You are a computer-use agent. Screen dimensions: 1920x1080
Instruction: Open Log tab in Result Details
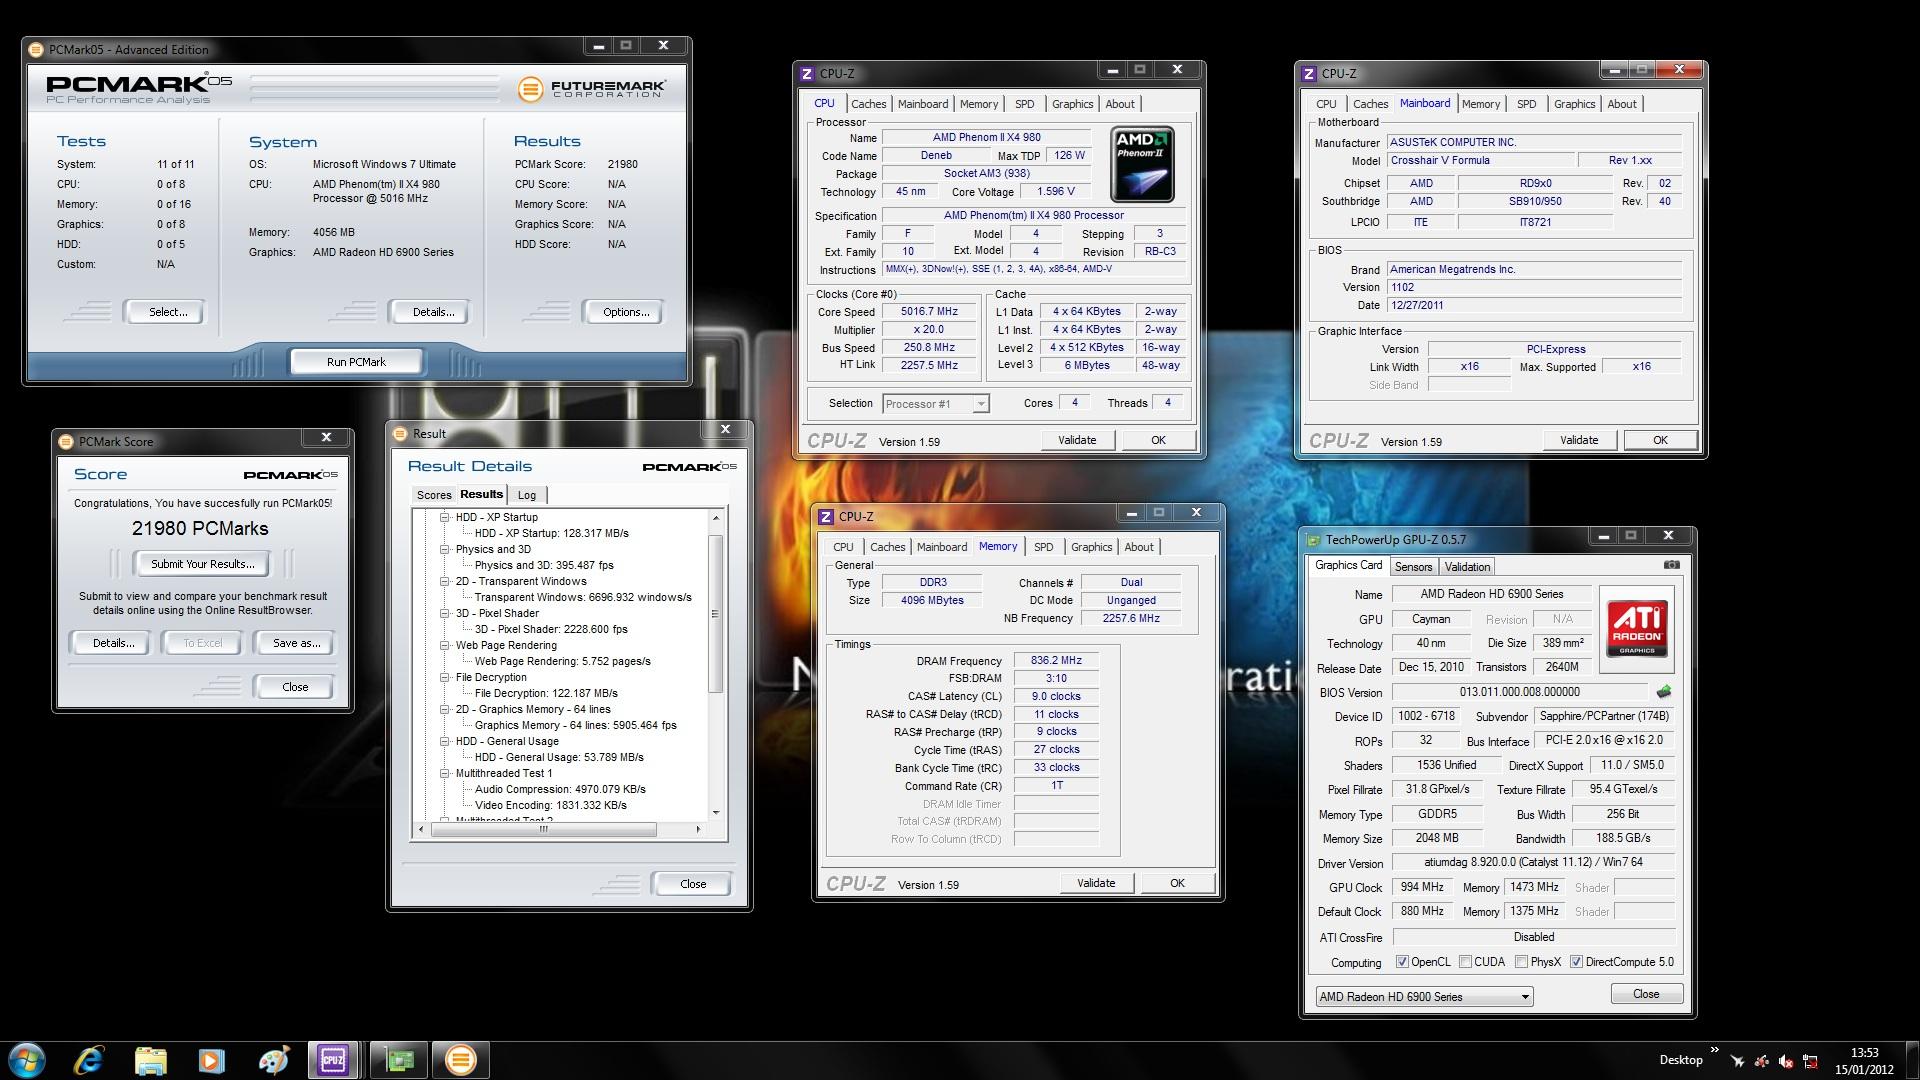click(x=527, y=495)
